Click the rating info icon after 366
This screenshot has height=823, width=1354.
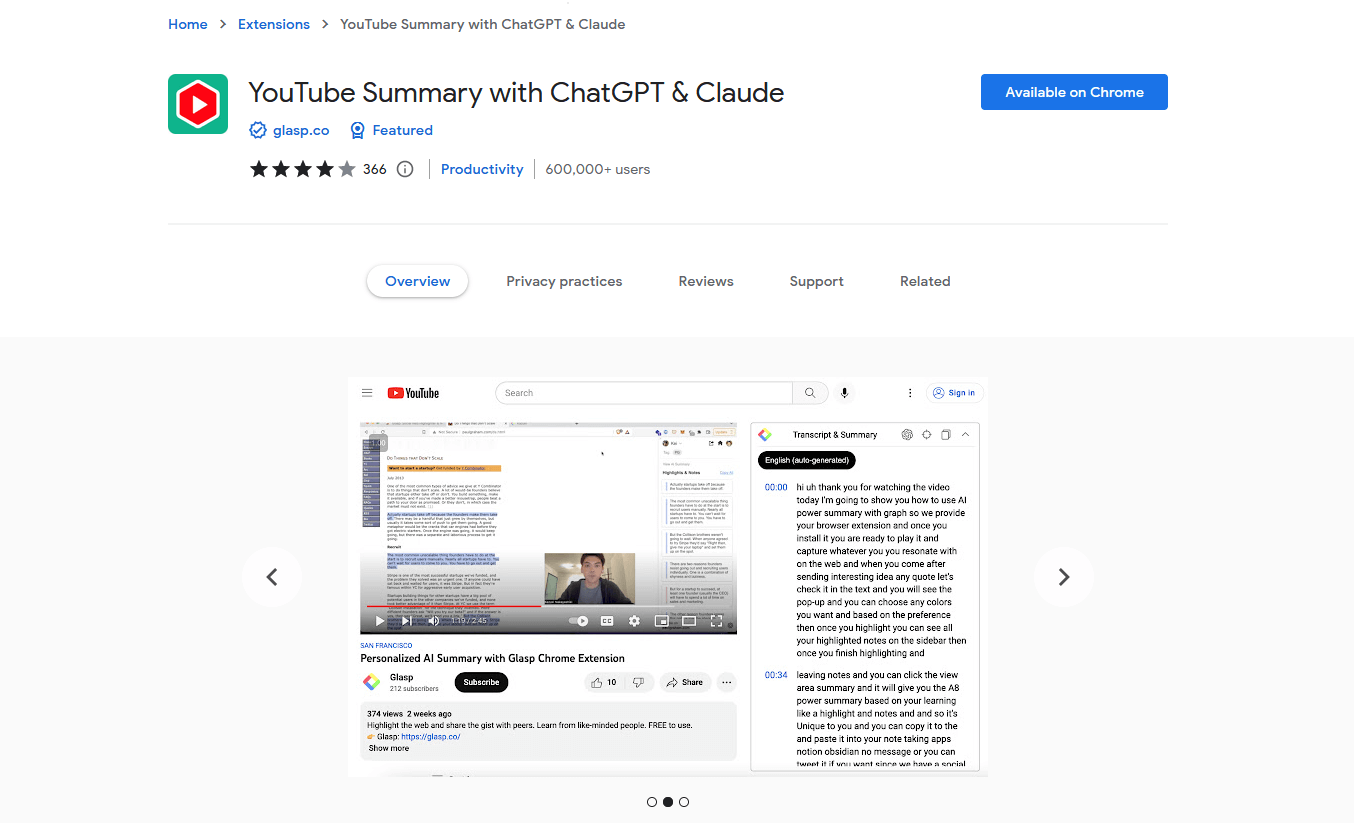coord(405,169)
